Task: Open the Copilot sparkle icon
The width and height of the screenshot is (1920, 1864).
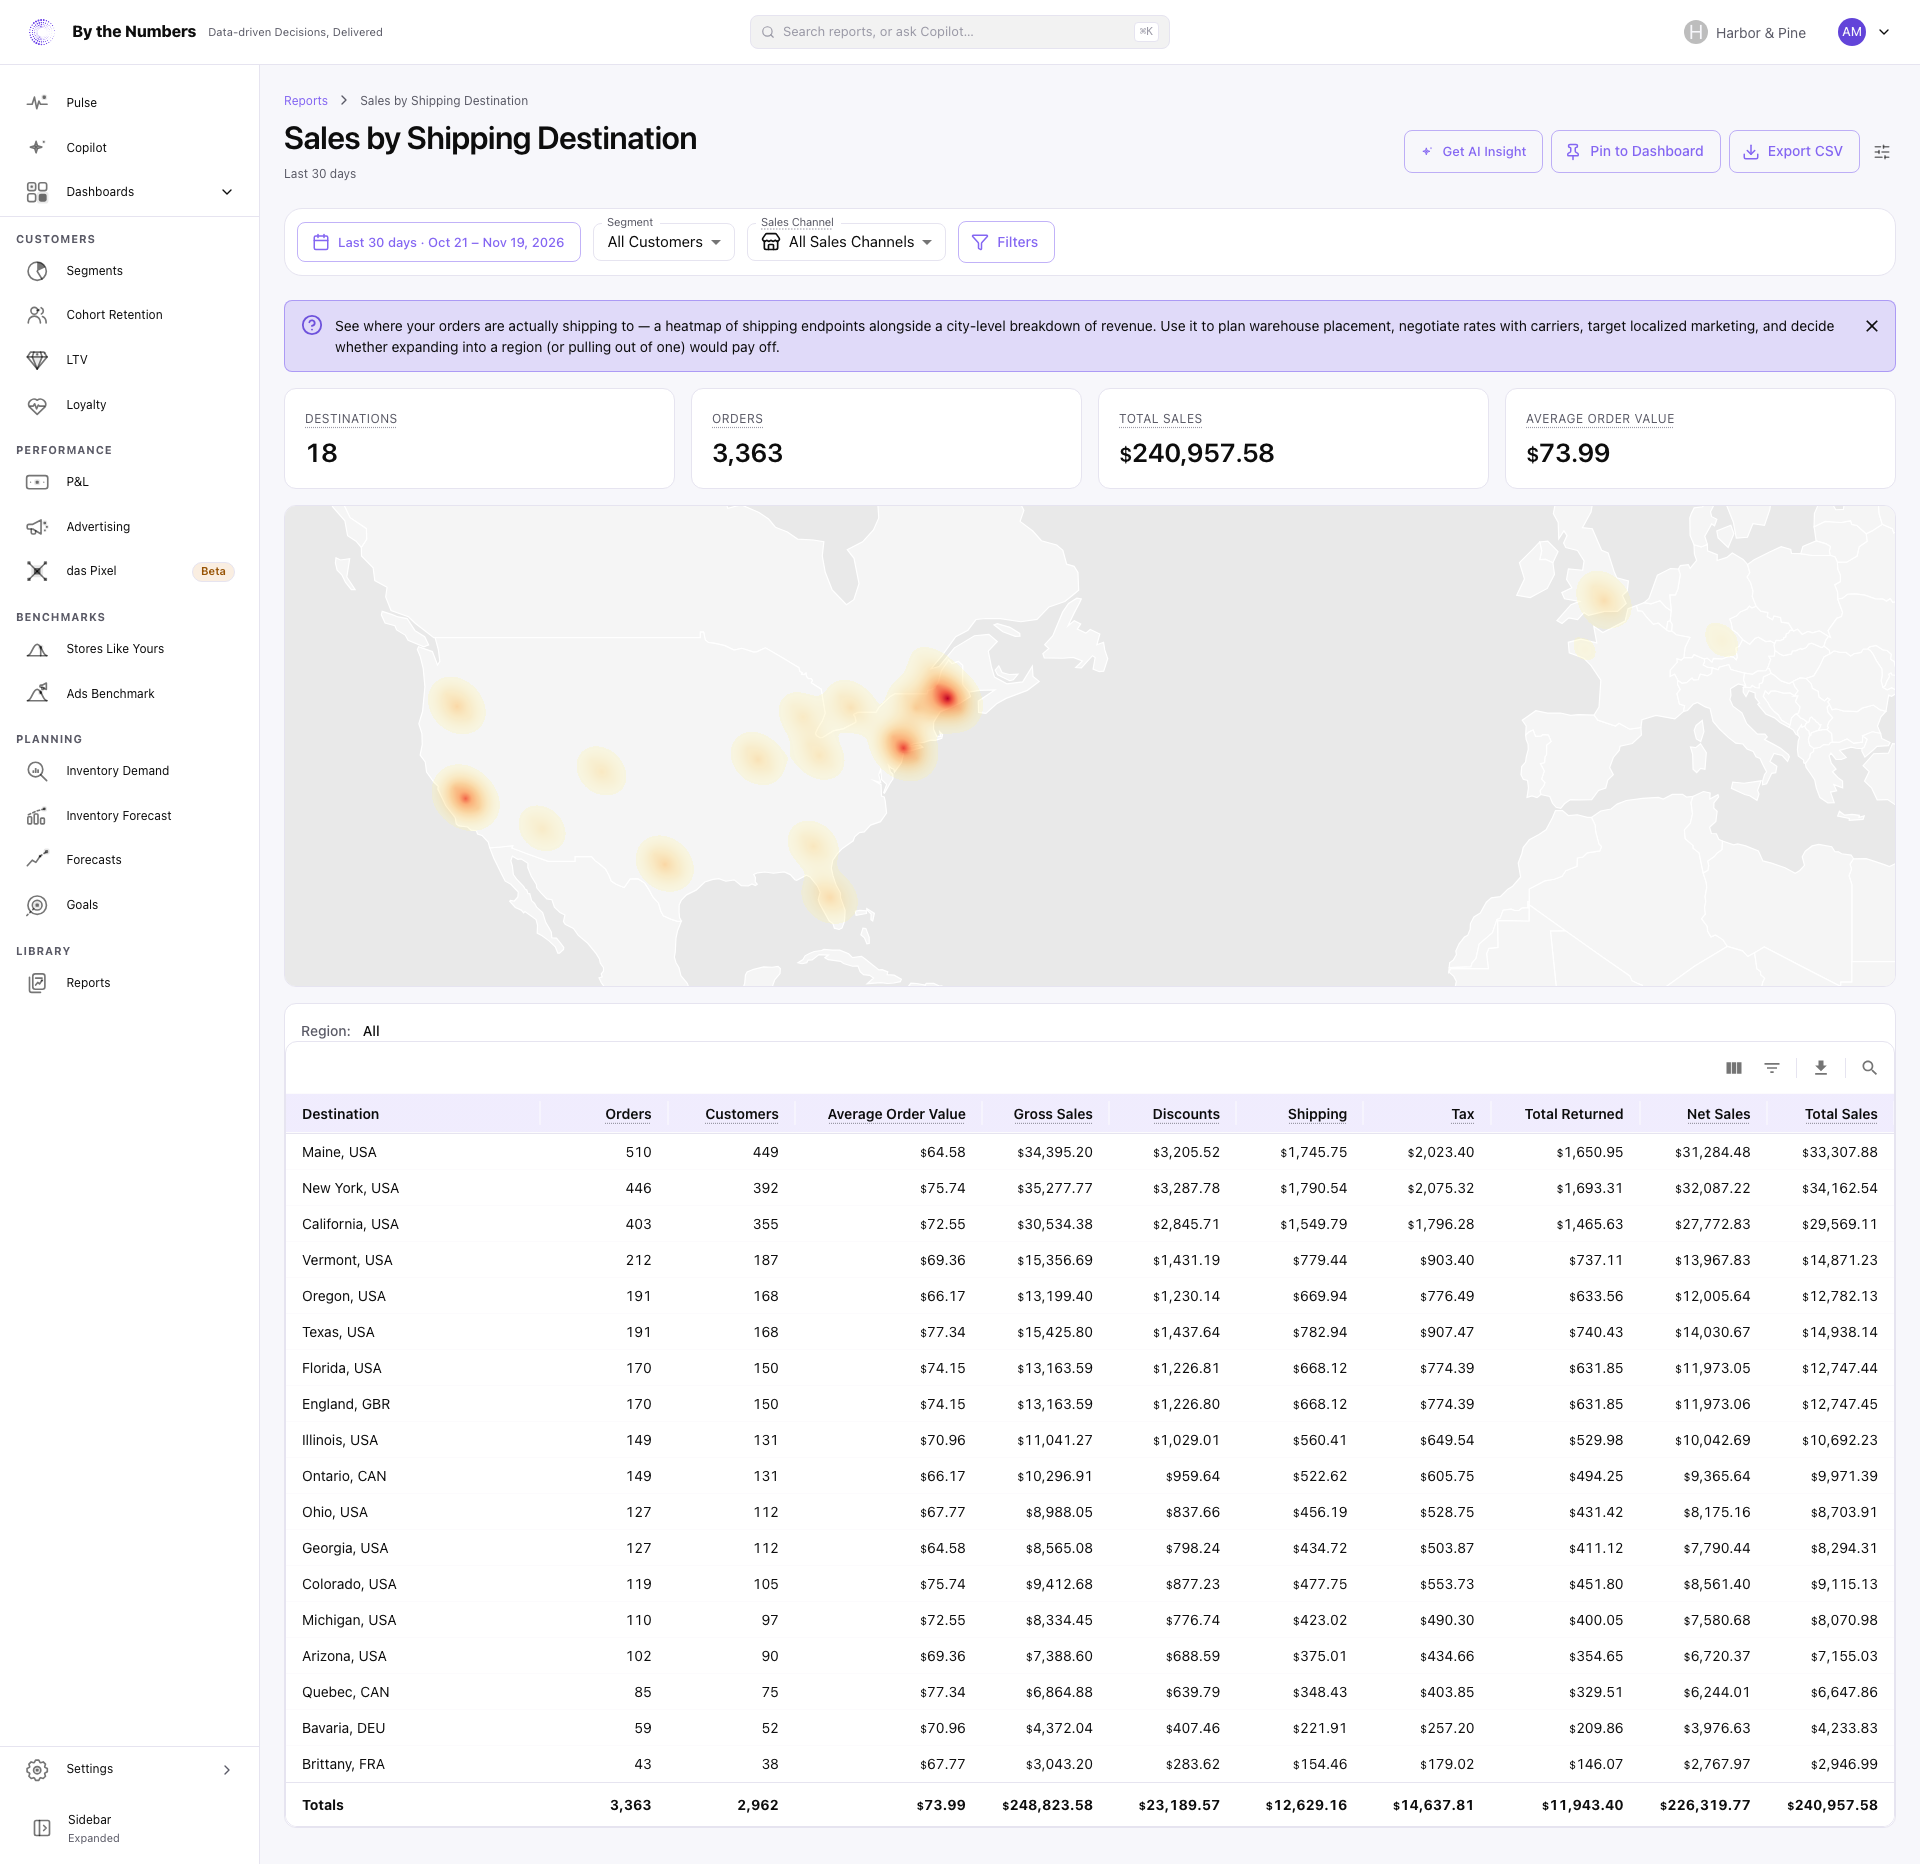Action: pos(37,147)
